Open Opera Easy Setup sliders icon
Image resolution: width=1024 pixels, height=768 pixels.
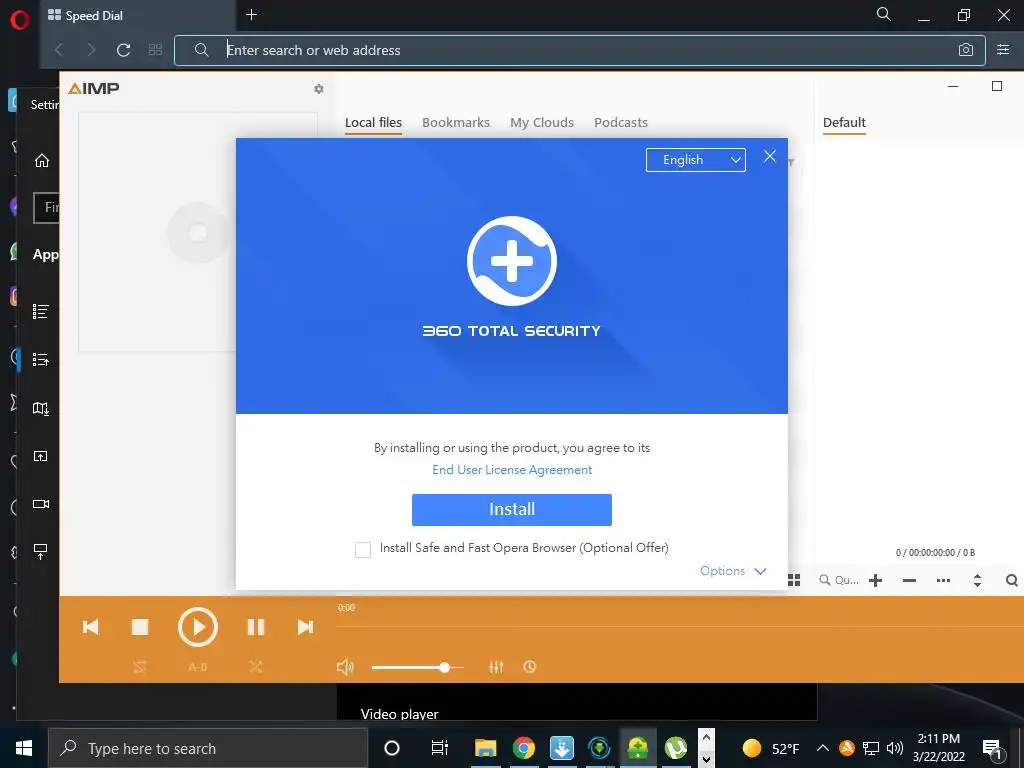click(x=1003, y=50)
